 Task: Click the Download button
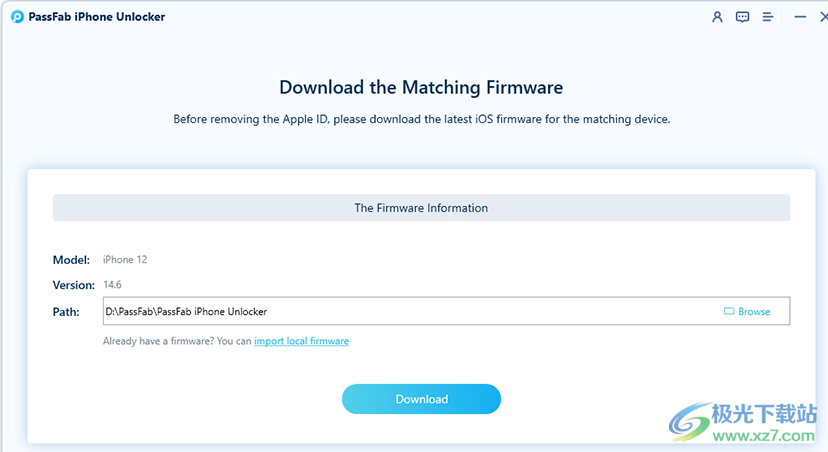(421, 399)
